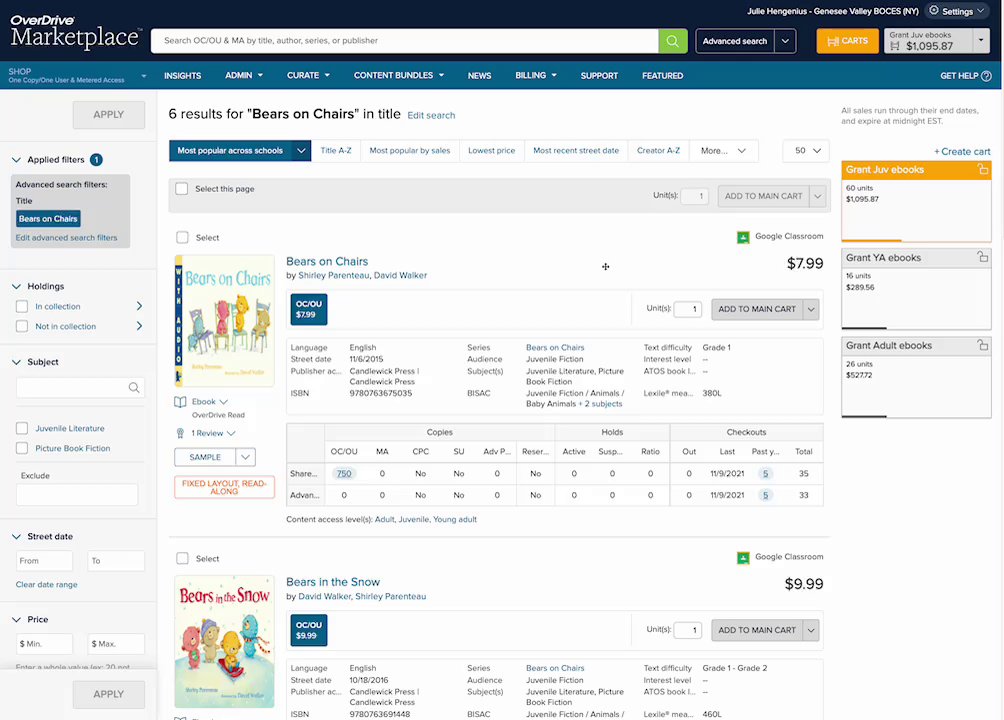This screenshot has height=720, width=1004.
Task: Click the Street date From field
Action: [x=44, y=561]
